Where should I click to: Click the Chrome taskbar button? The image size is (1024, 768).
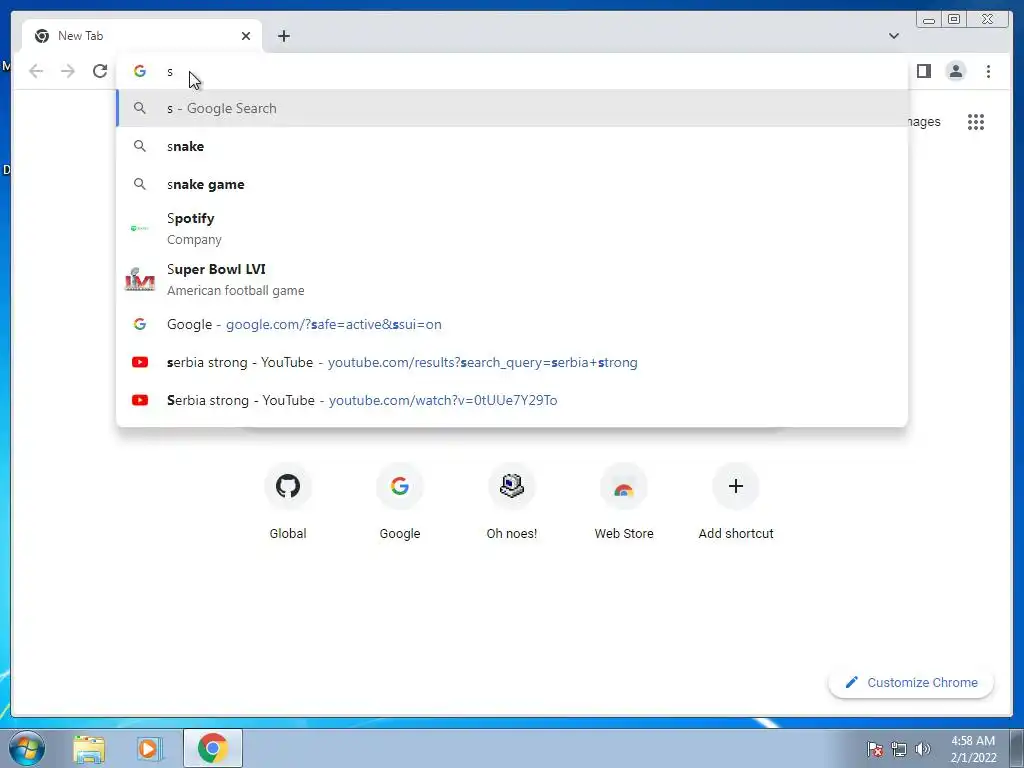point(213,749)
